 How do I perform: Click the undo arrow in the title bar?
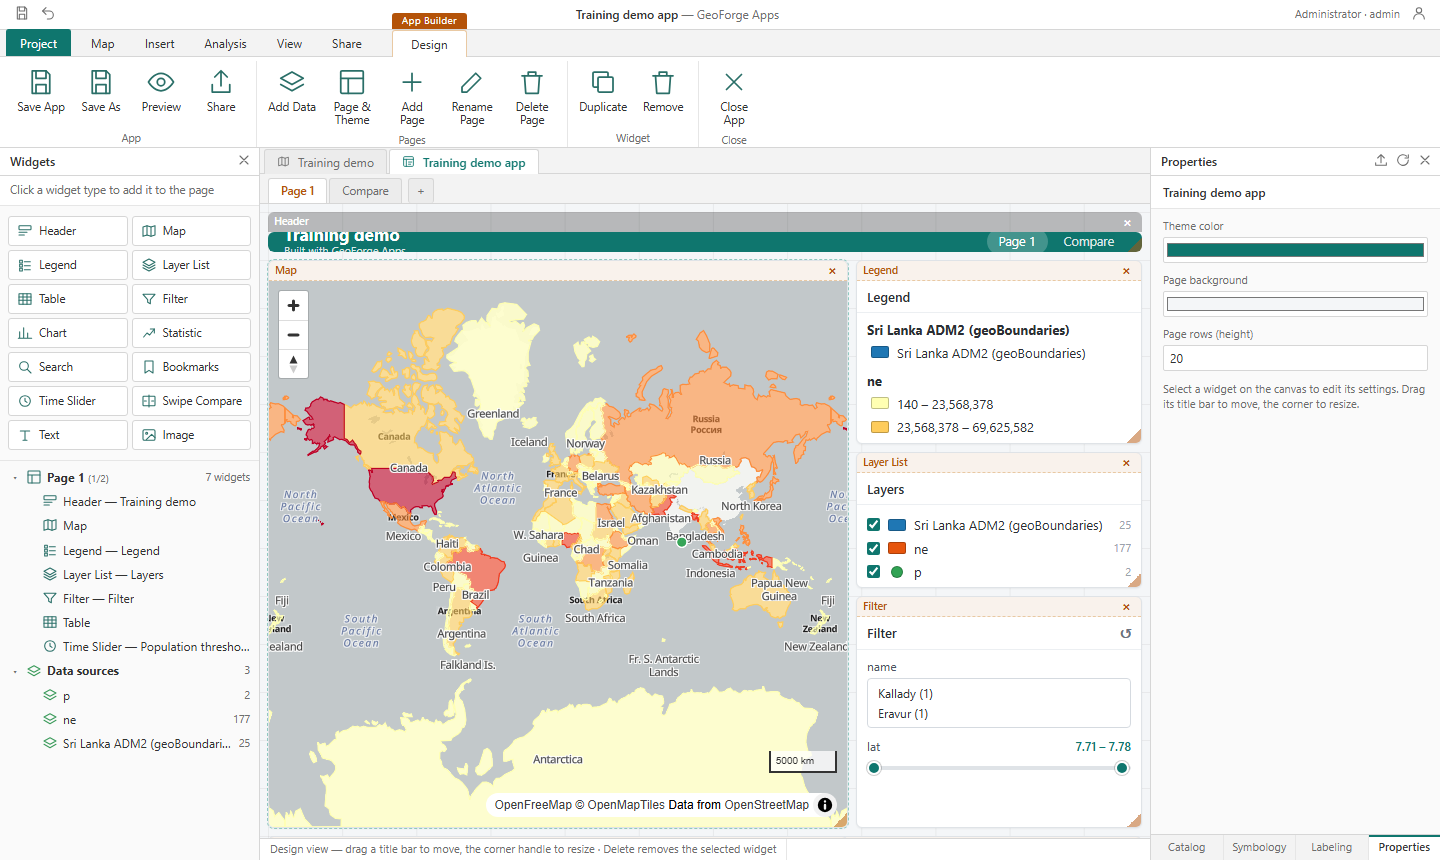[48, 14]
